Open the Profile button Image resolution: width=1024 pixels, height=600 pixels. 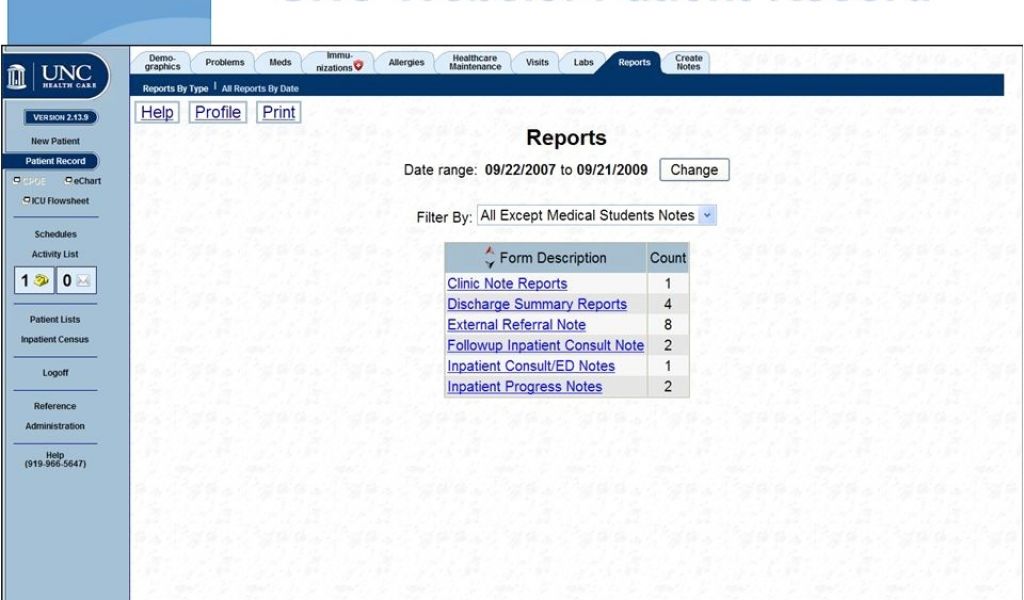tap(217, 112)
